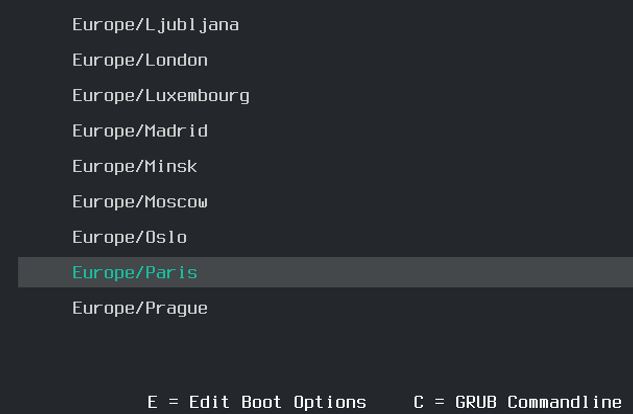Choose the Europe/Moscow timezone
Screen dimensions: 633x414
140,202
